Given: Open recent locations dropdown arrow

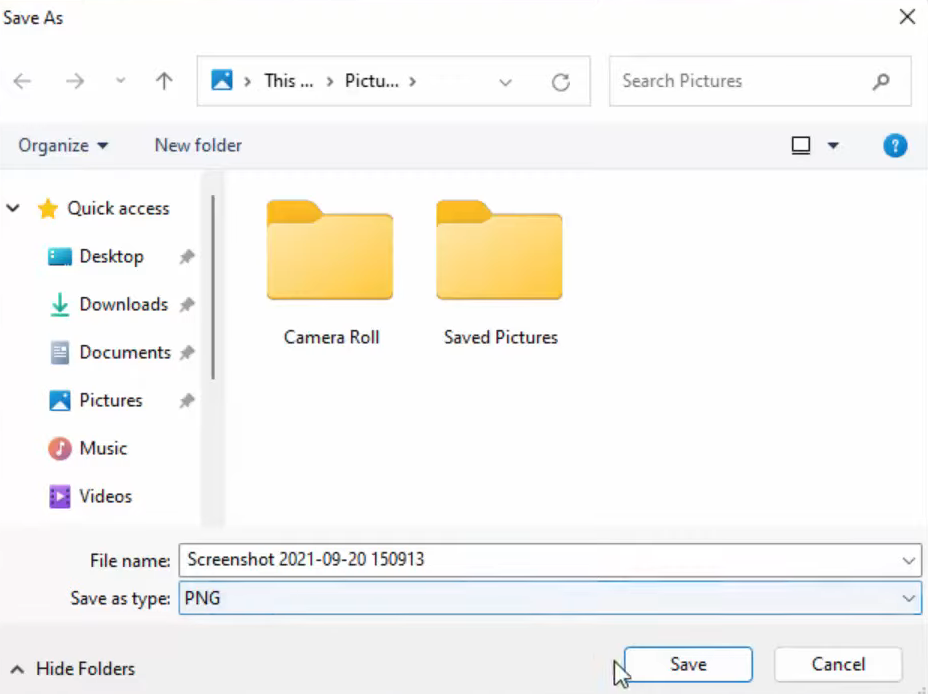Looking at the screenshot, I should (x=120, y=82).
